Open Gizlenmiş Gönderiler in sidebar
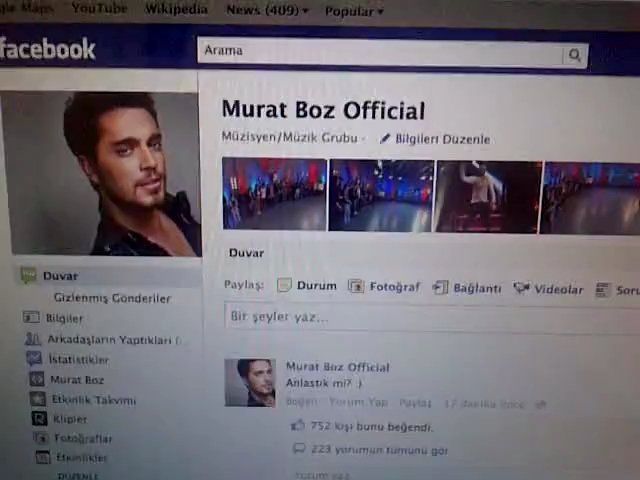This screenshot has width=640, height=480. tap(112, 298)
